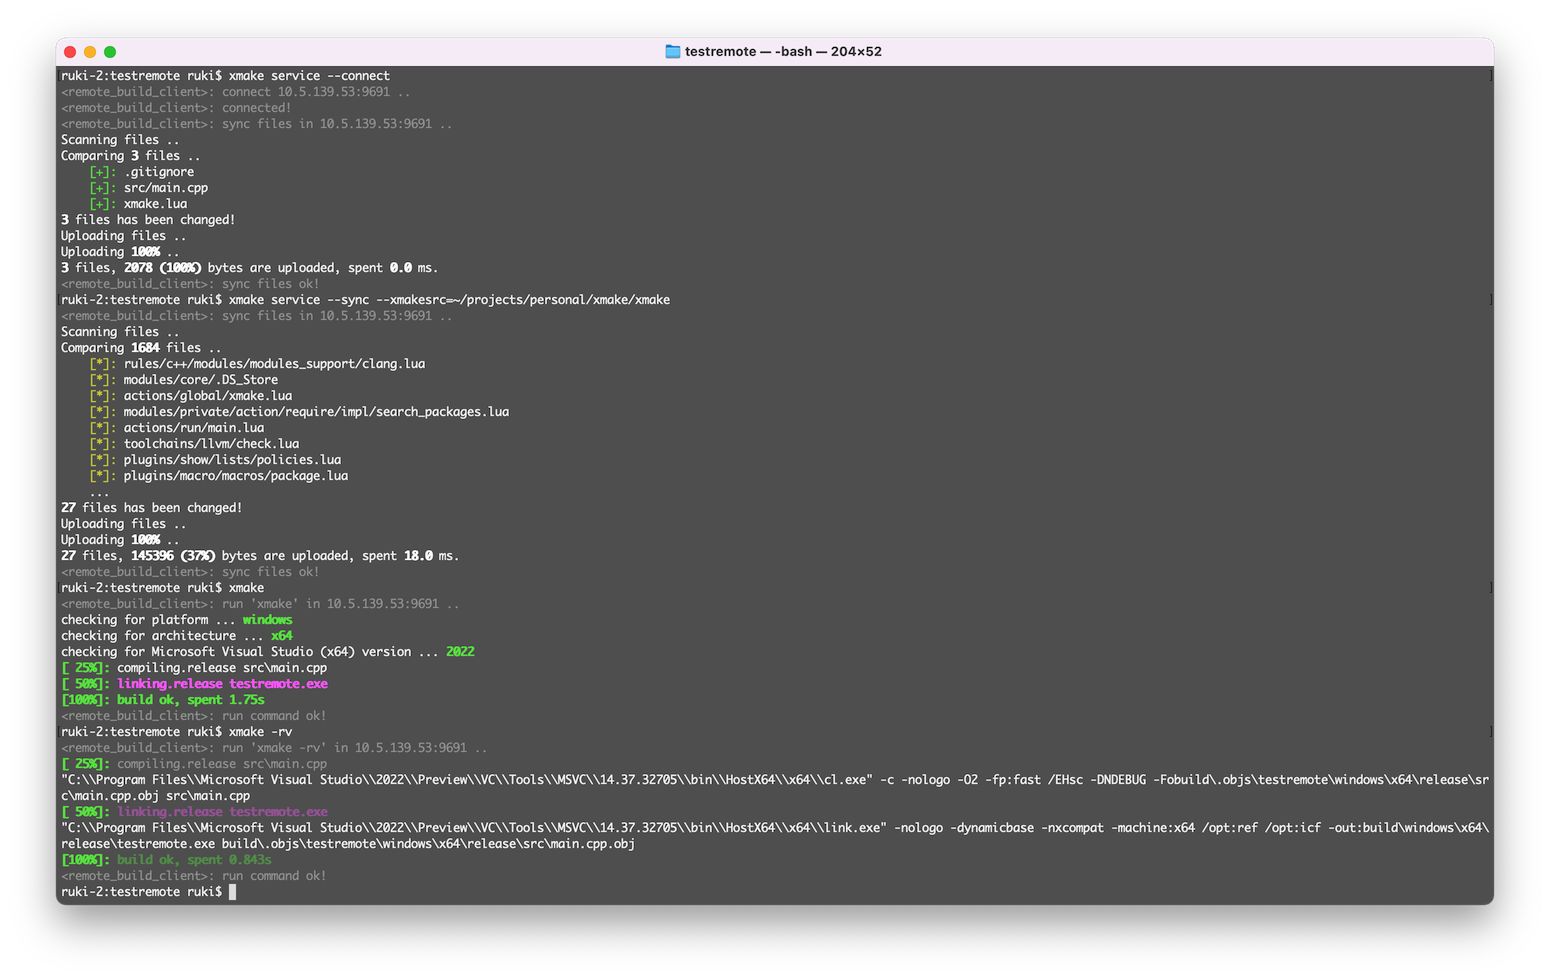Screen dimensions: 1550x979
Task: Select "src/main.cpp" in the added files list
Action: [x=166, y=188]
